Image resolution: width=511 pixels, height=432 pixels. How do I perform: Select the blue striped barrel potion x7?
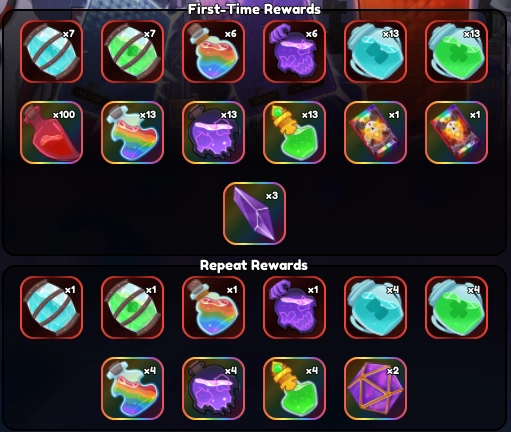[51, 51]
